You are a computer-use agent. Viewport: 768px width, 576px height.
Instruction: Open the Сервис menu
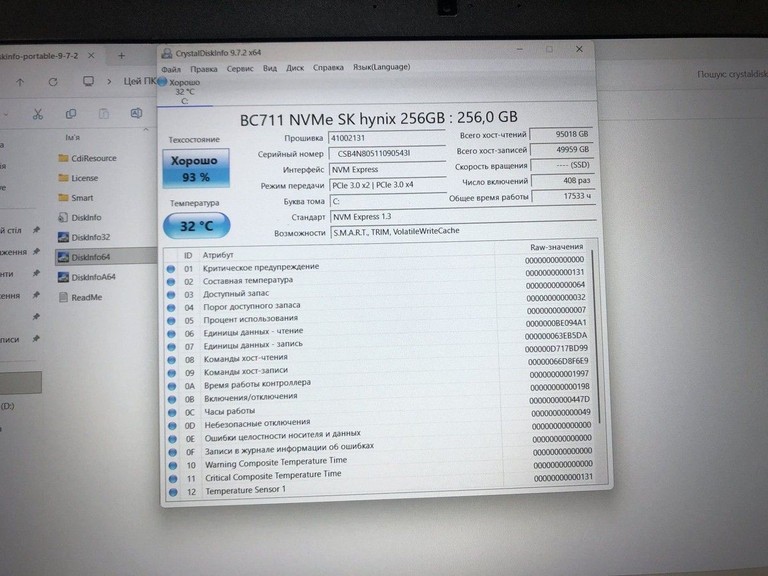(x=240, y=69)
